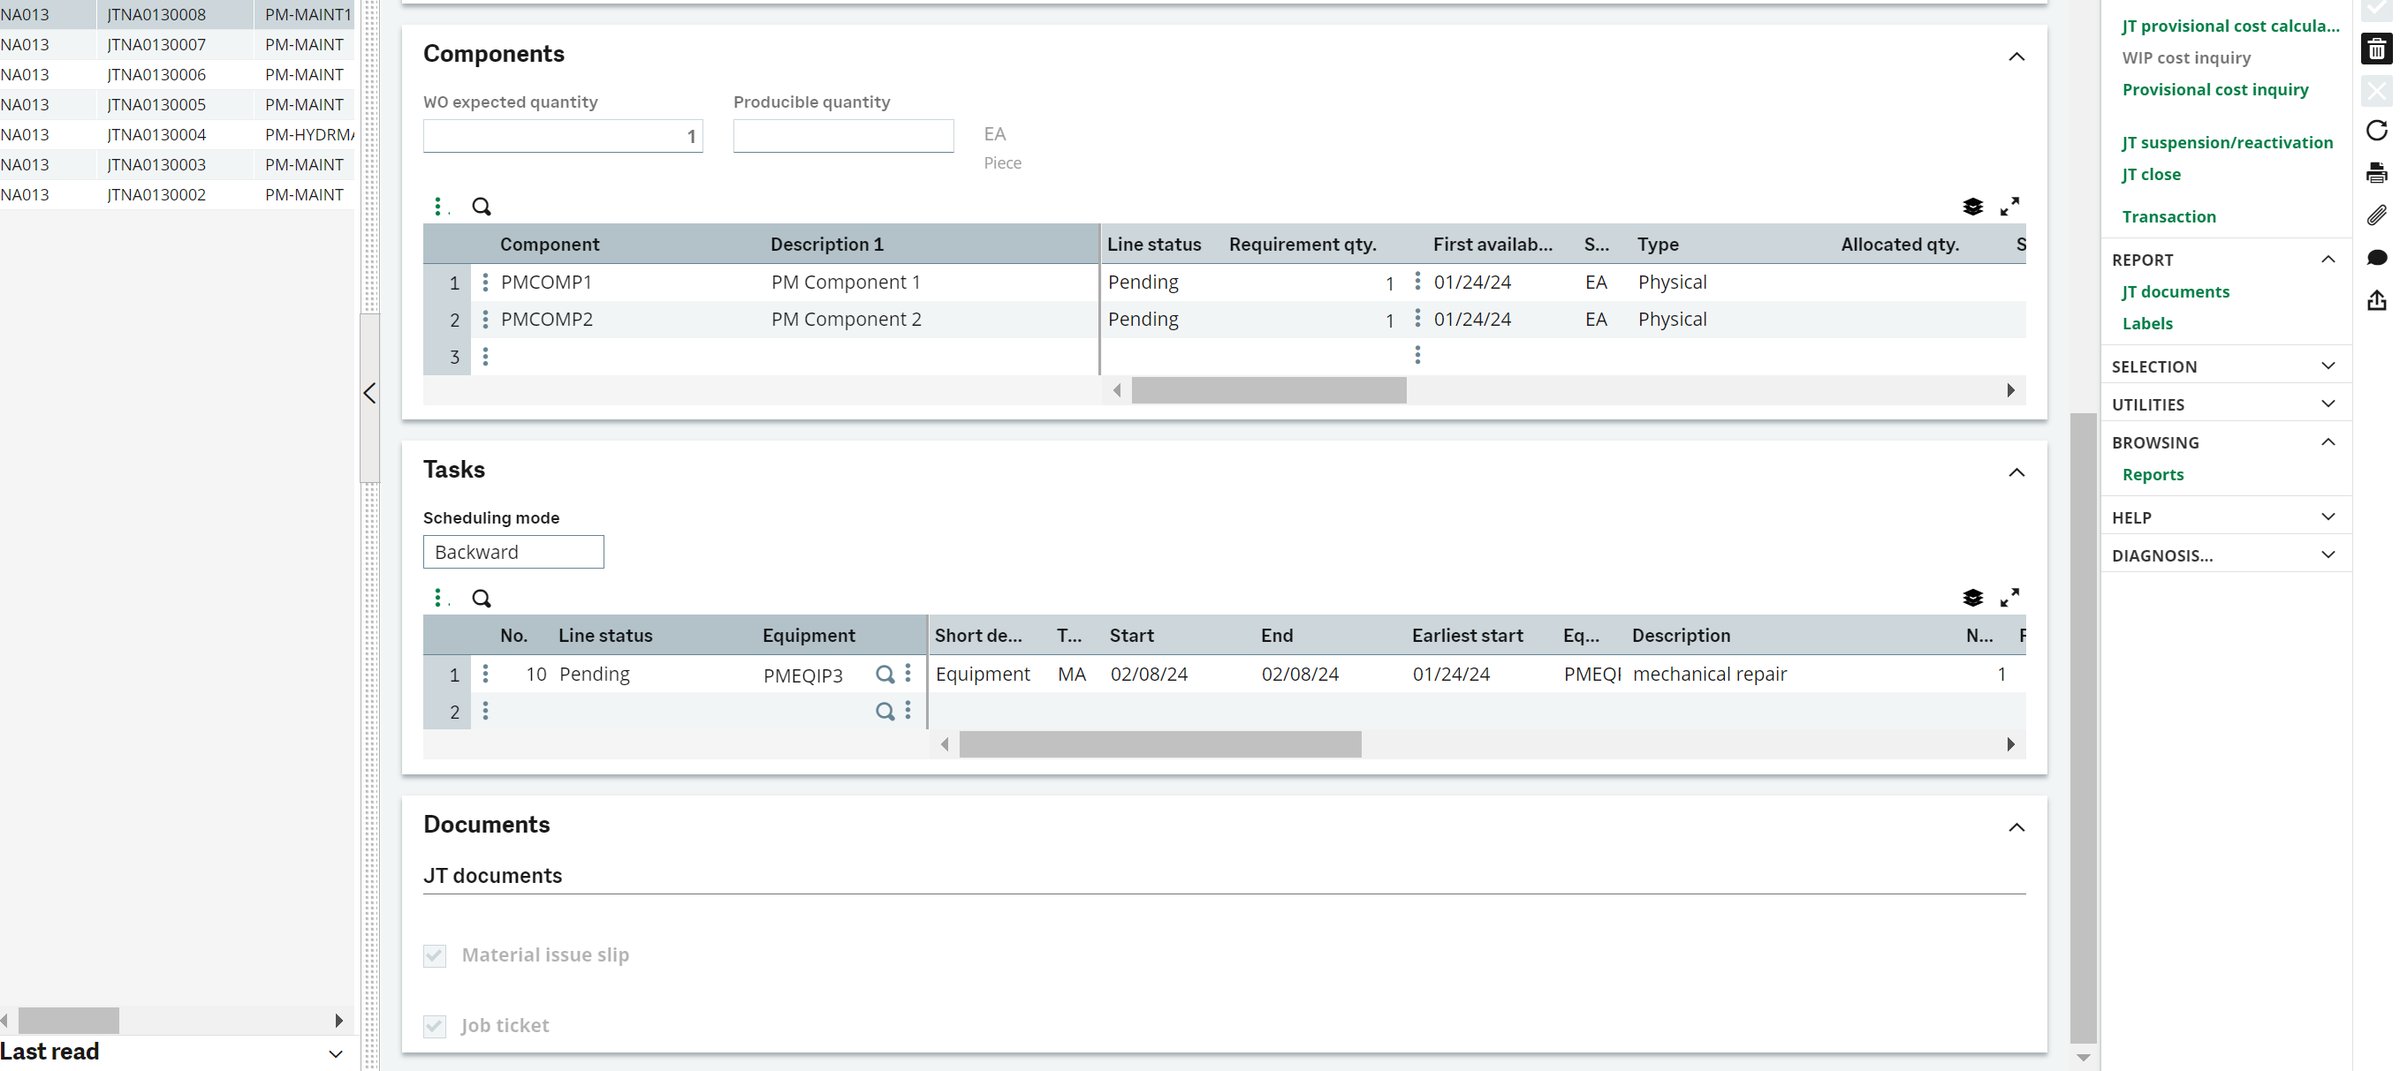Open Reports under BROWSING
Viewport: 2400px width, 1071px height.
coord(2153,474)
